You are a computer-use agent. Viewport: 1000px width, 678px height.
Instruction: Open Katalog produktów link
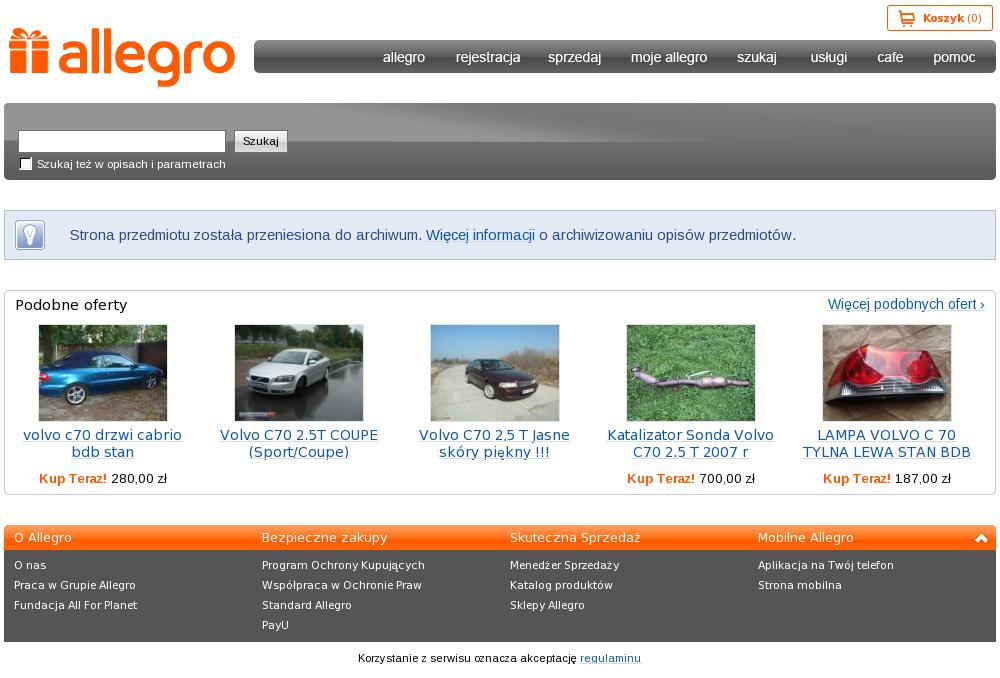(x=561, y=585)
